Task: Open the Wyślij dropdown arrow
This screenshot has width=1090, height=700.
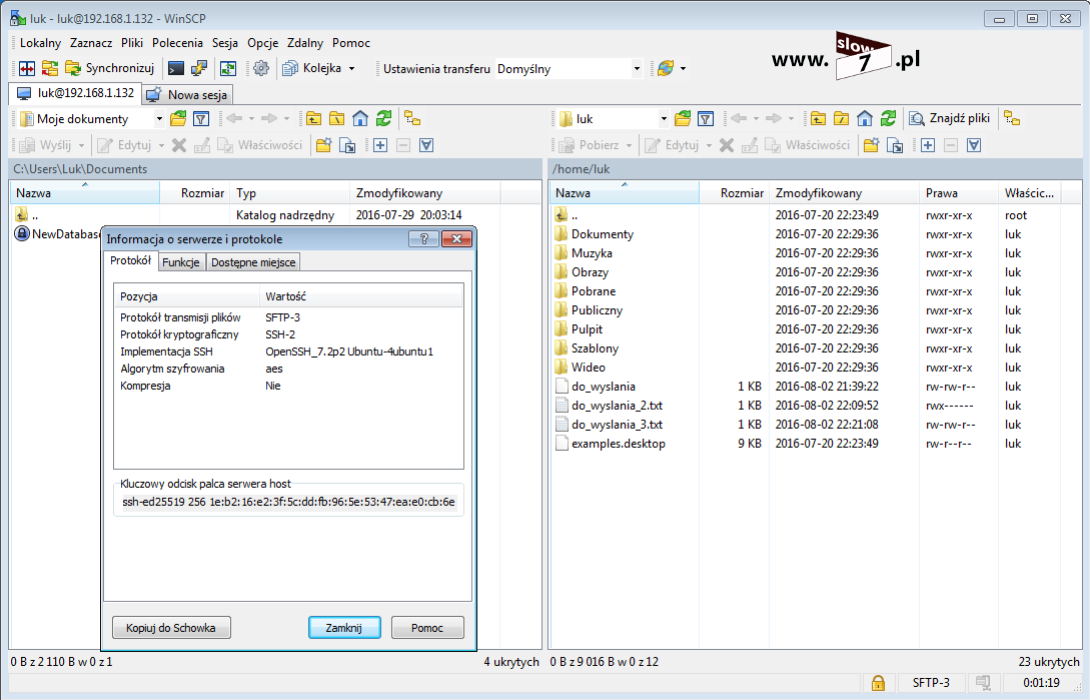Action: (81, 145)
